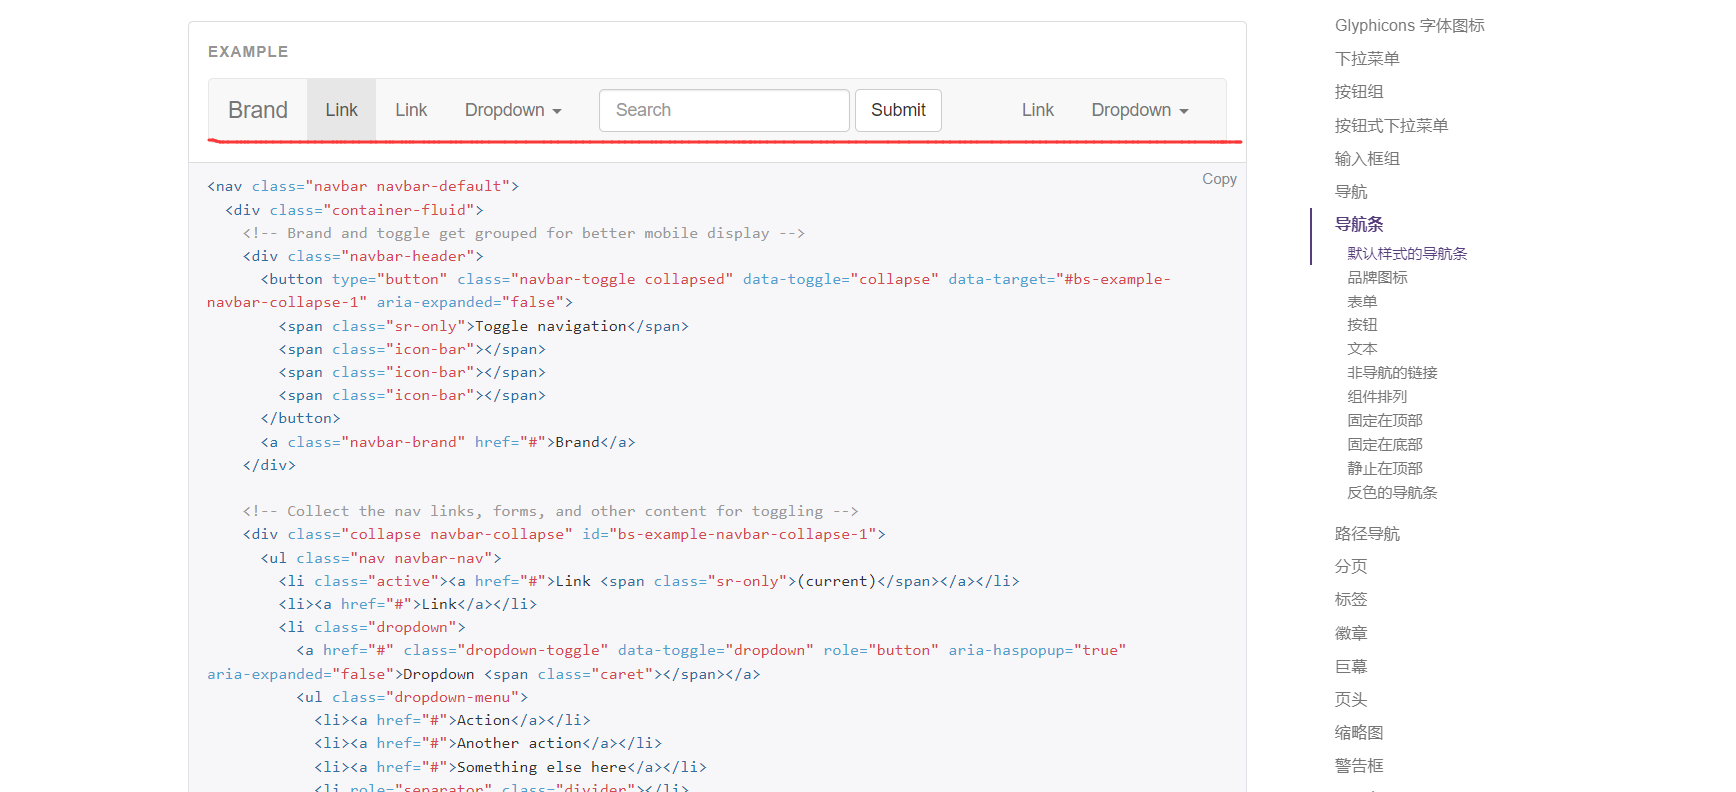Viewport: 1736px width, 792px height.
Task: Open 固定在底部 sub-item
Action: (1384, 445)
